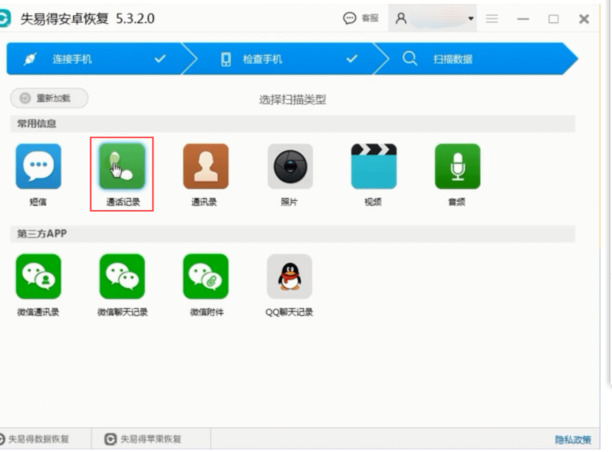Go to the 检查手机 step
612x452 pixels.
[287, 59]
